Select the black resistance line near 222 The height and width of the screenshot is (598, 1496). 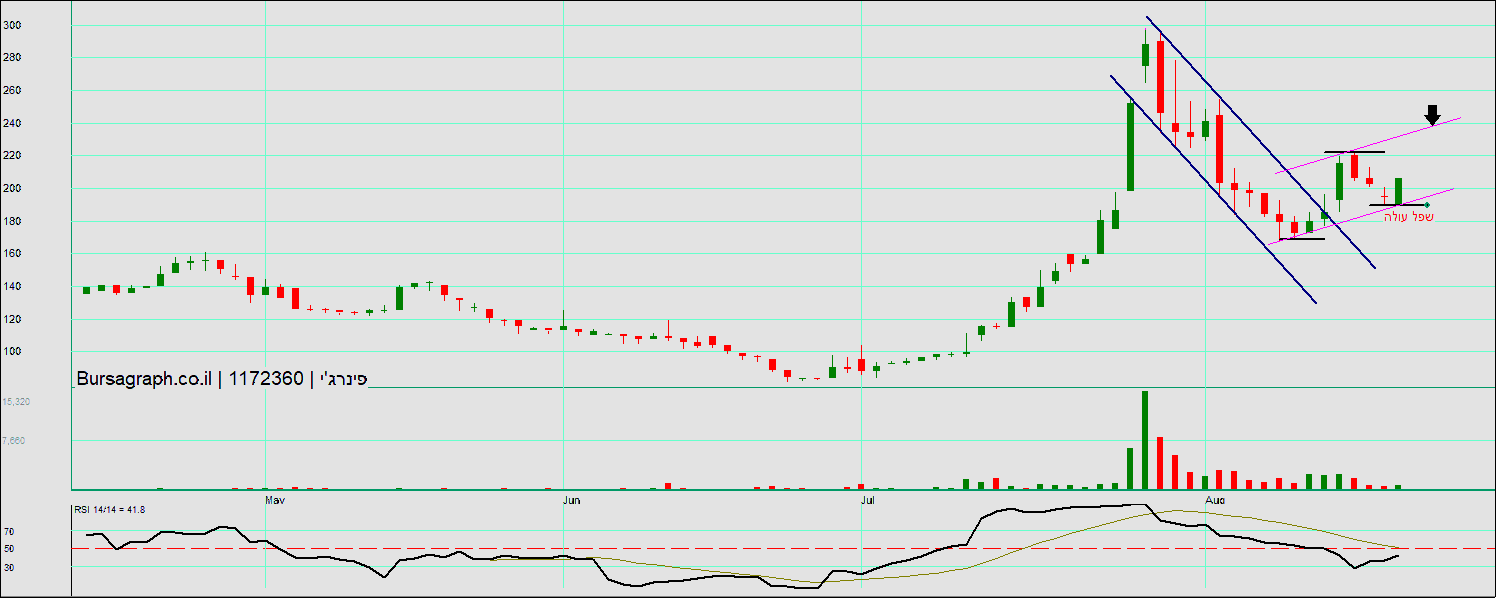coord(1354,152)
